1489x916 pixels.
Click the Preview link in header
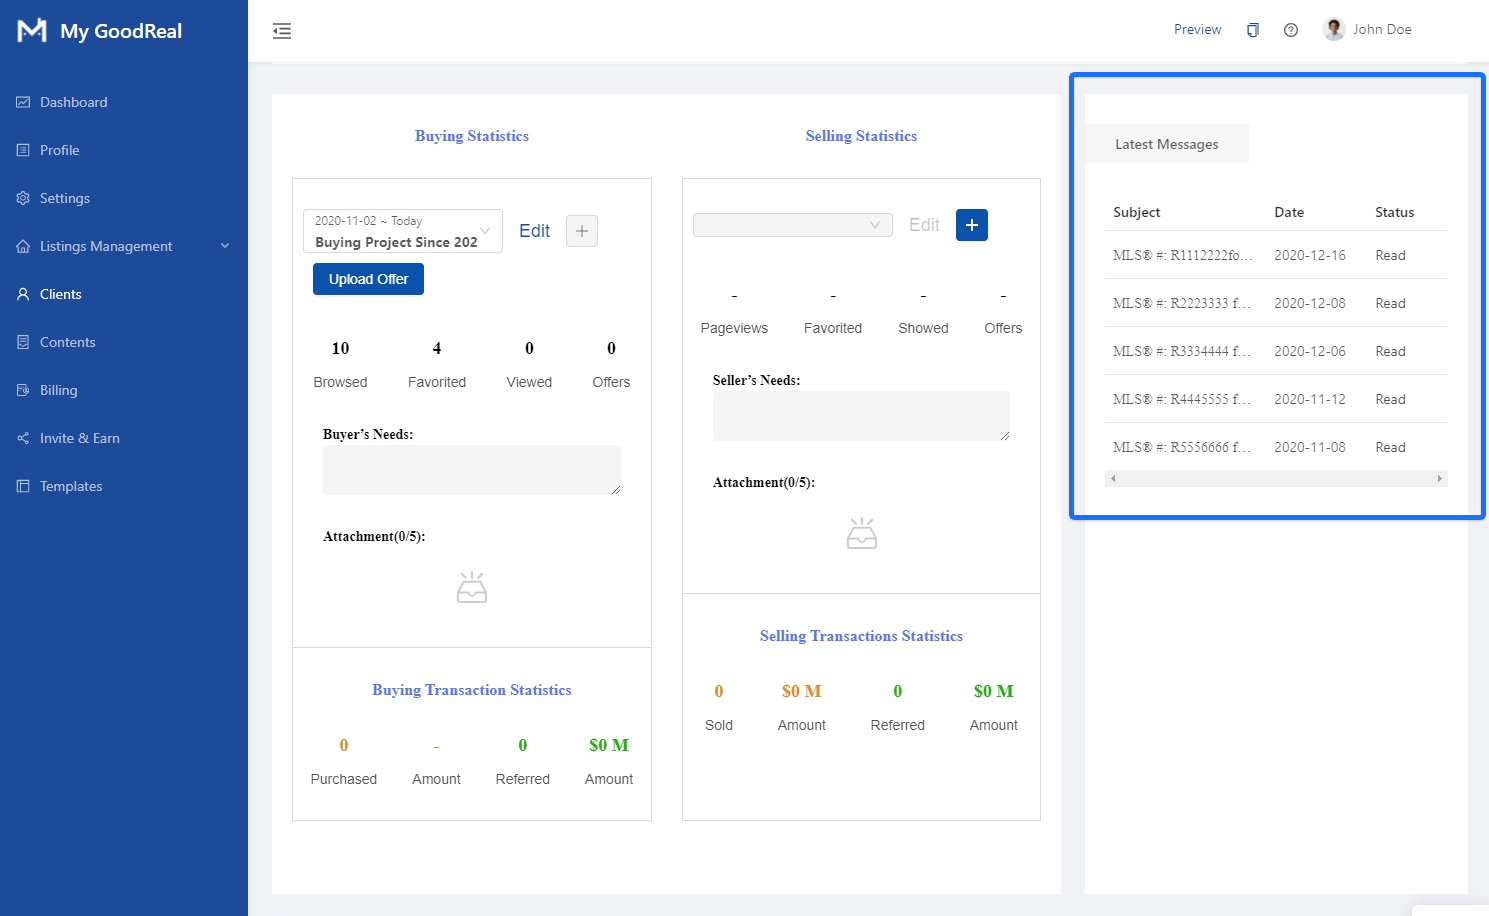click(1197, 30)
